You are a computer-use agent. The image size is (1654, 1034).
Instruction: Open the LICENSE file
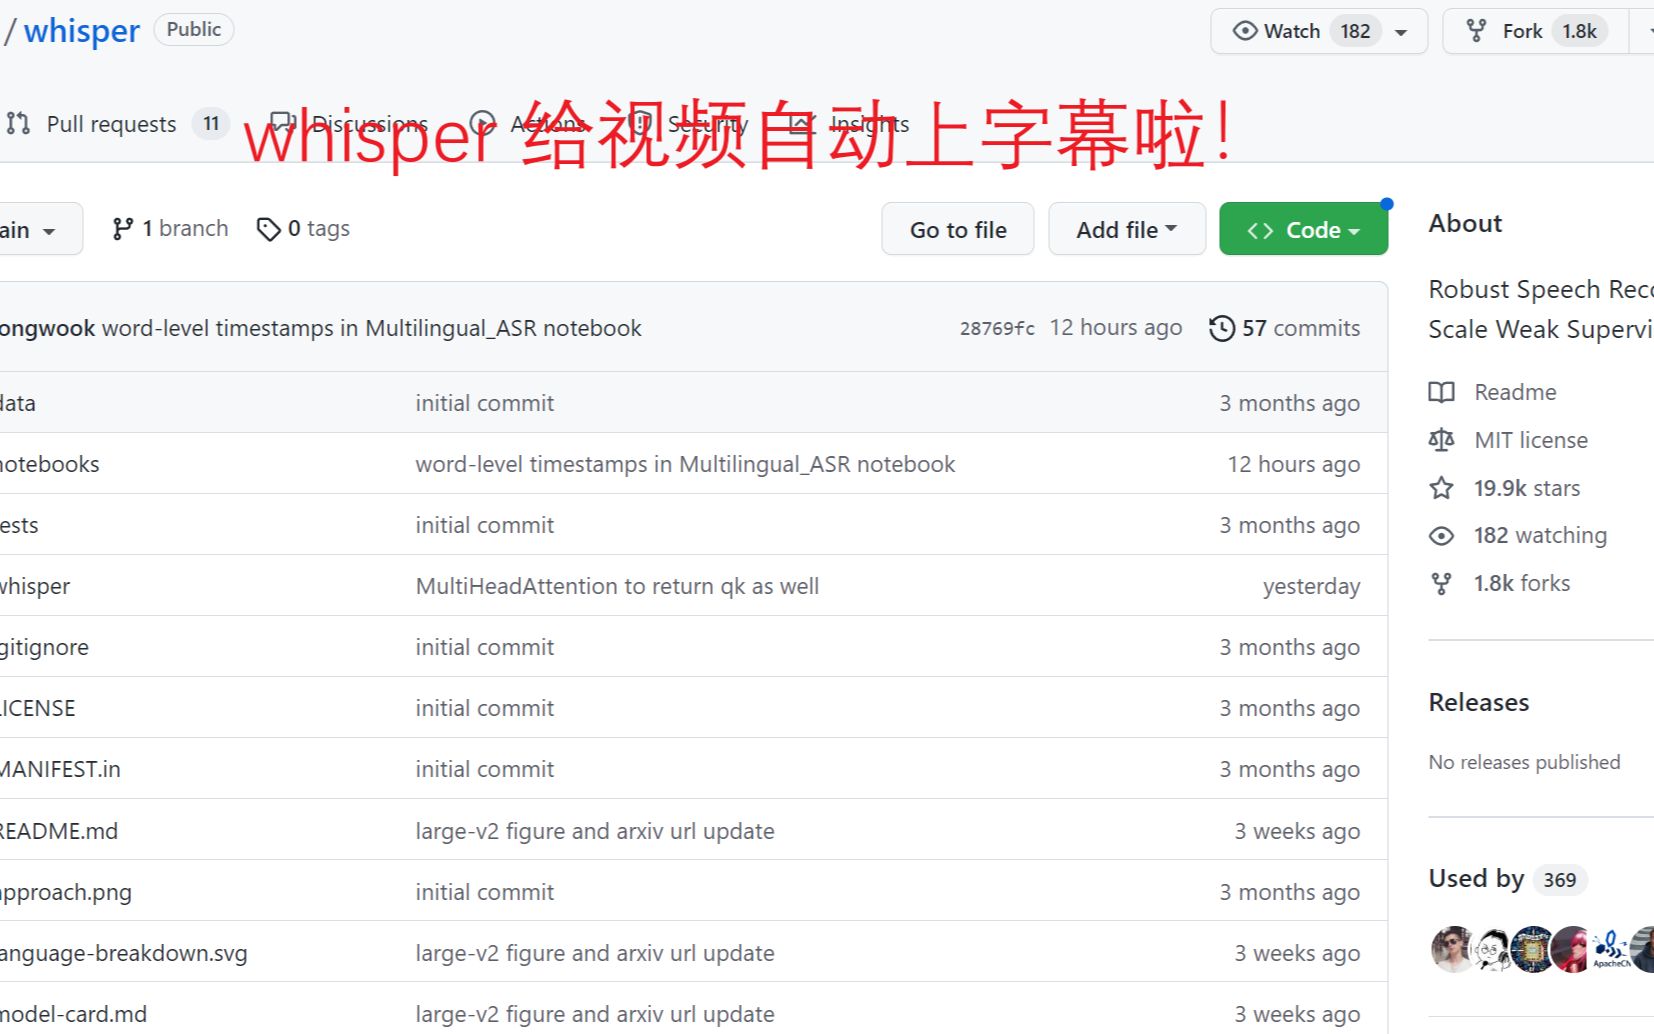click(37, 708)
